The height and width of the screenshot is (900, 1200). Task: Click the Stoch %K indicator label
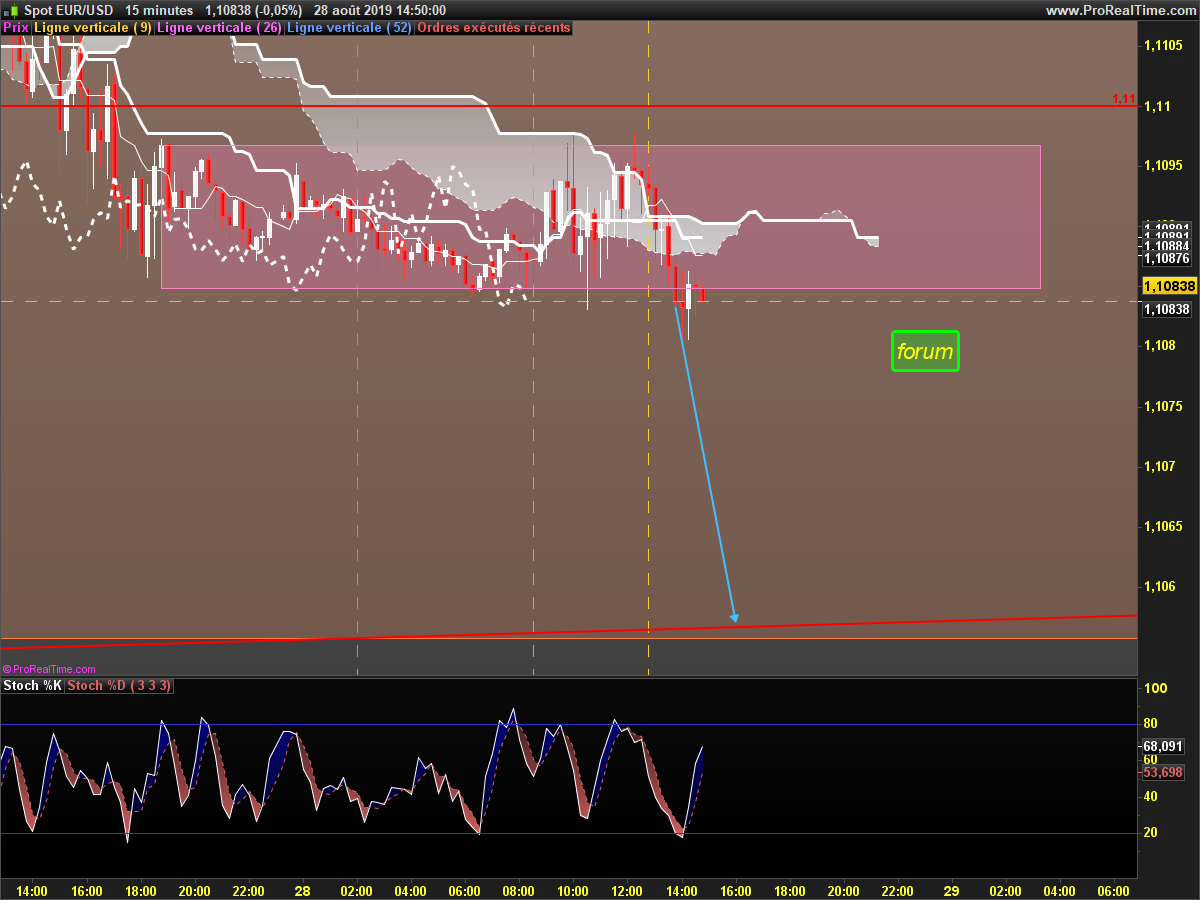coord(33,685)
